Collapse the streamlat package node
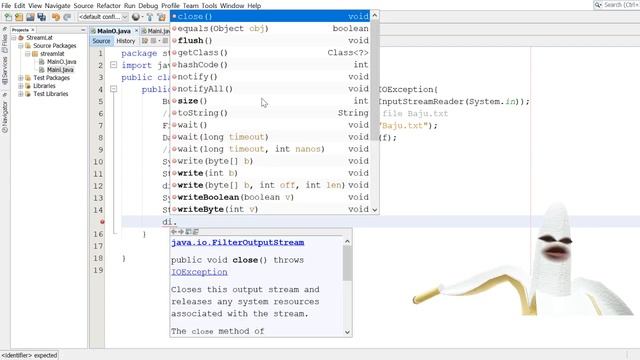 pos(27,53)
